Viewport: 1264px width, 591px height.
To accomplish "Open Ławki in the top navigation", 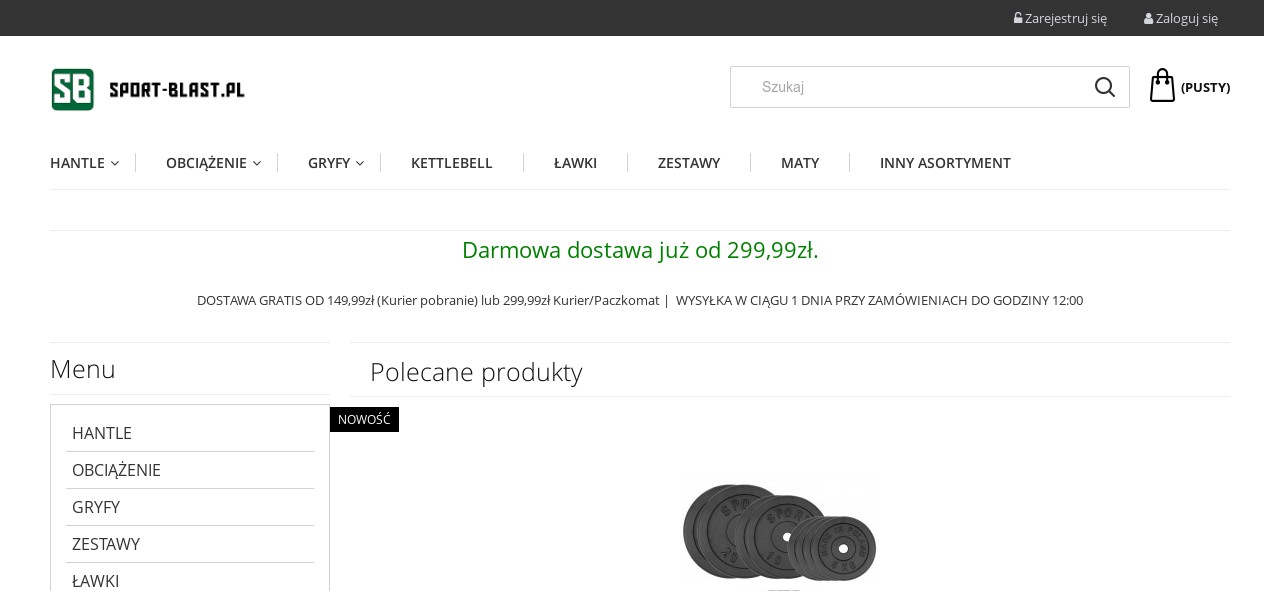I will coord(575,163).
